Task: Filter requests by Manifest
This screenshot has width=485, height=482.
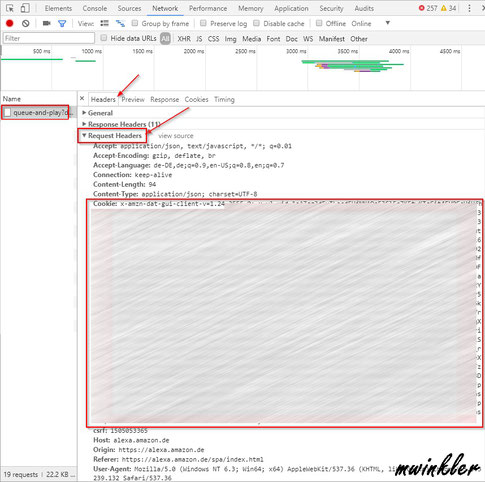Action: point(332,39)
